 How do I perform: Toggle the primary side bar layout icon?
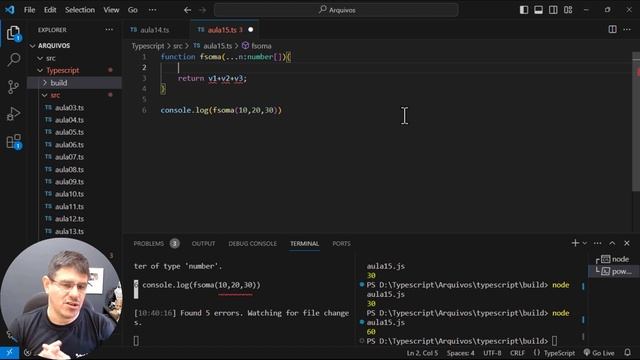pyautogui.click(x=524, y=10)
